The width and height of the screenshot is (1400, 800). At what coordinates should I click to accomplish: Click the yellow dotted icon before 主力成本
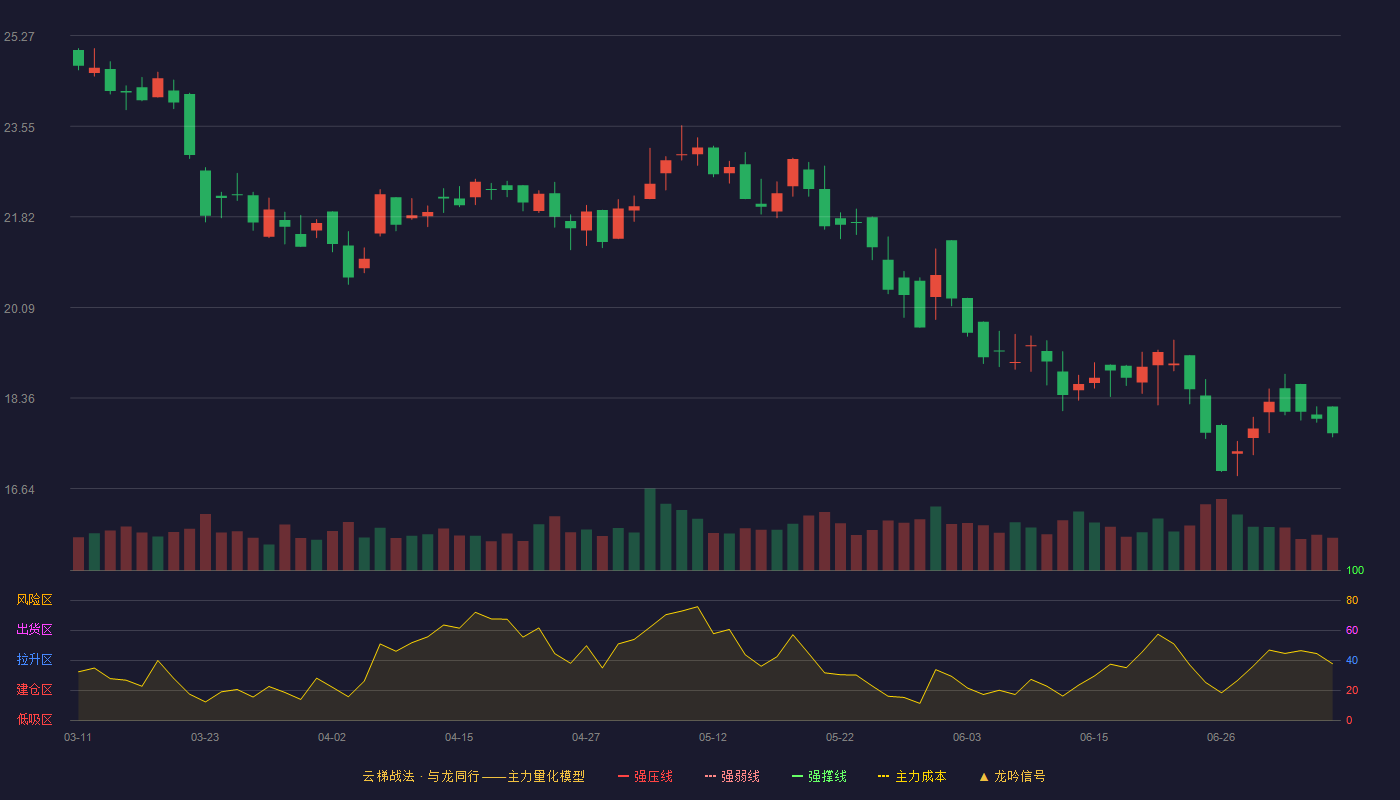(x=883, y=776)
